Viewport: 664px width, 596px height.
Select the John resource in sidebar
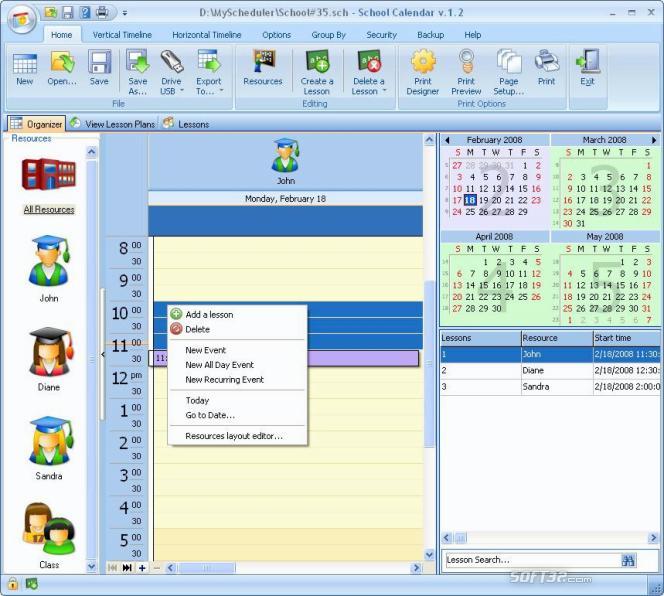tap(49, 261)
